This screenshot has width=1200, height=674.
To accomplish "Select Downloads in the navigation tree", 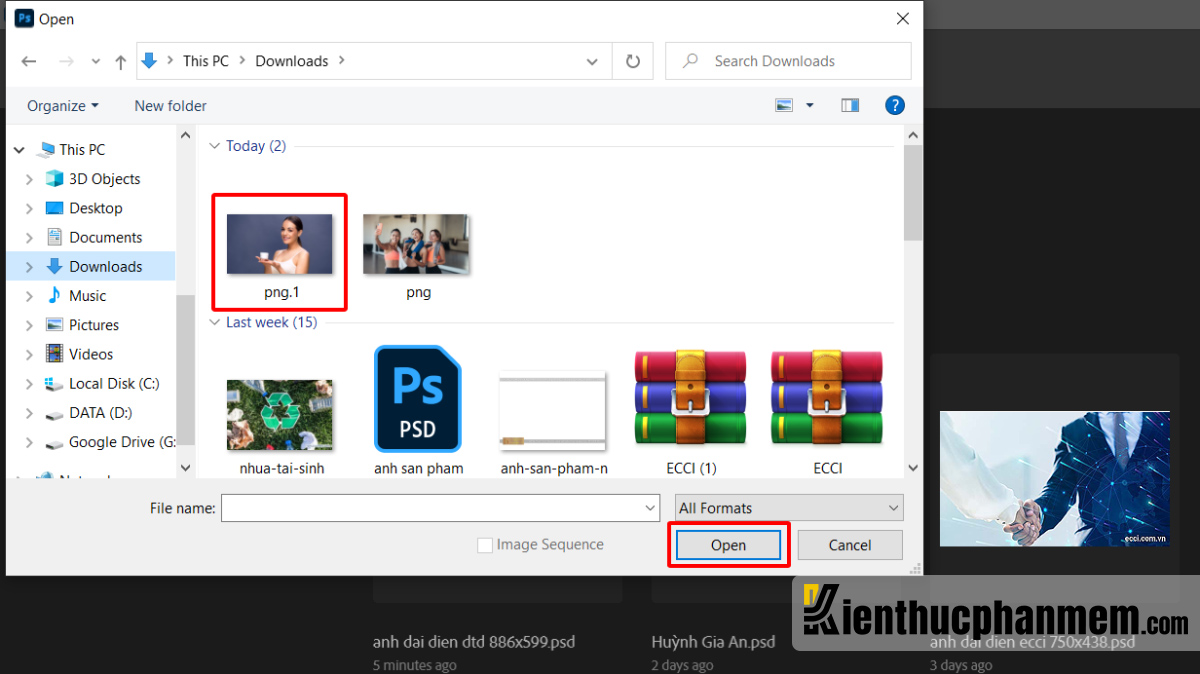I will [106, 266].
